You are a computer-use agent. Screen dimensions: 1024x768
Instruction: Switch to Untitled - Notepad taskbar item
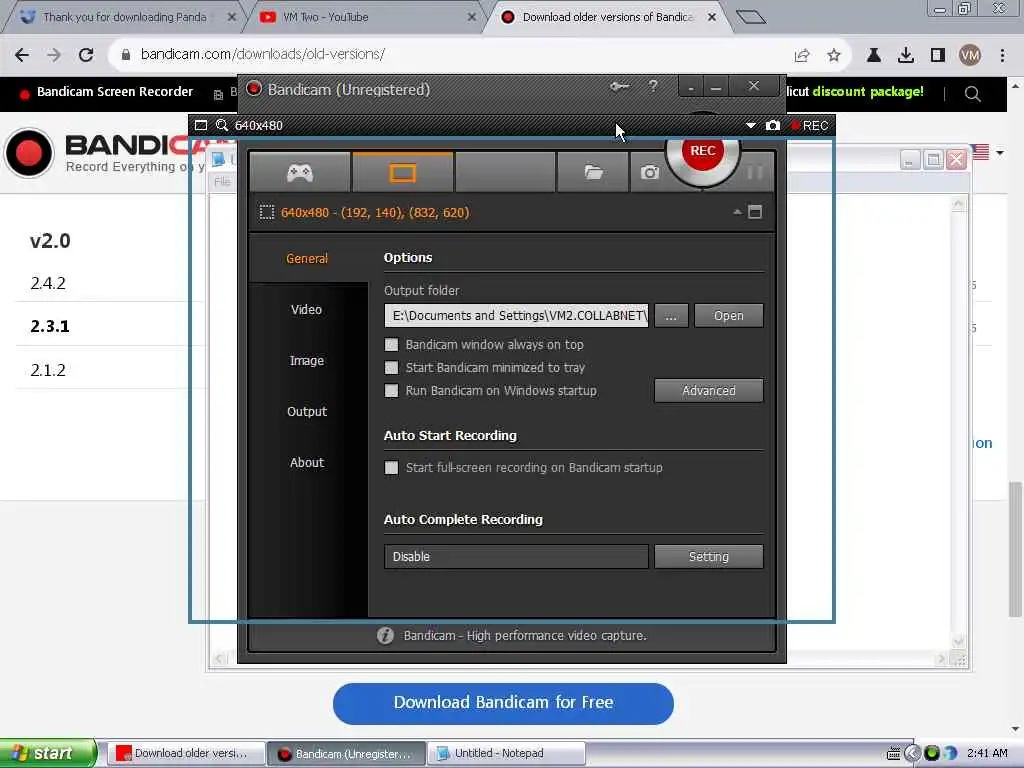coord(505,753)
